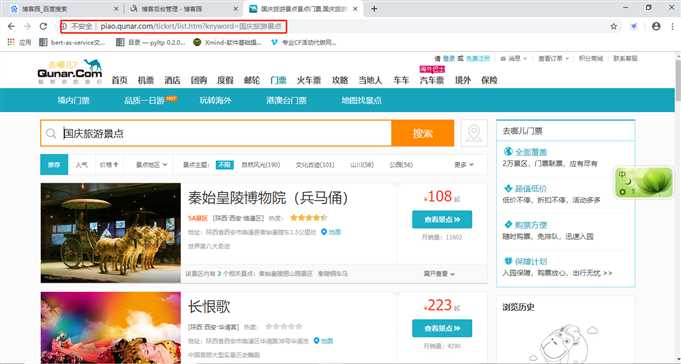The height and width of the screenshot is (364, 681).
Task: Open the browser profile avatar icon
Action: tap(656, 26)
